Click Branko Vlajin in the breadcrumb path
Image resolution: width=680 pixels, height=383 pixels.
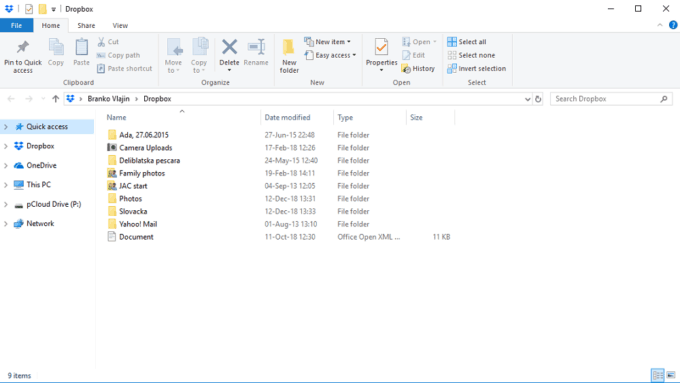point(108,99)
